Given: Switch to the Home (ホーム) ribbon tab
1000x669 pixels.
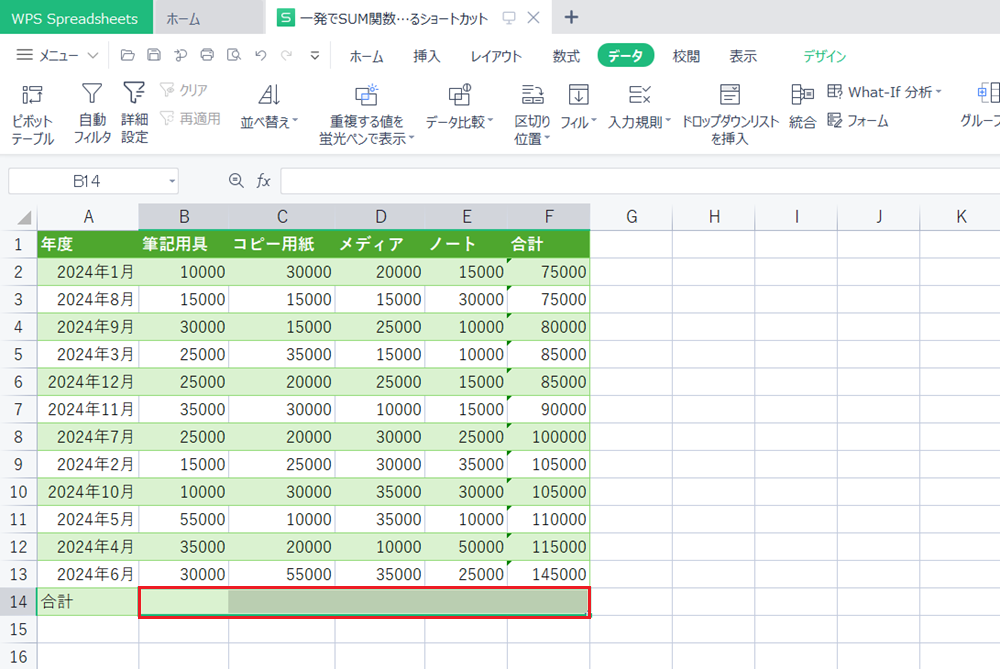Looking at the screenshot, I should (x=366, y=56).
